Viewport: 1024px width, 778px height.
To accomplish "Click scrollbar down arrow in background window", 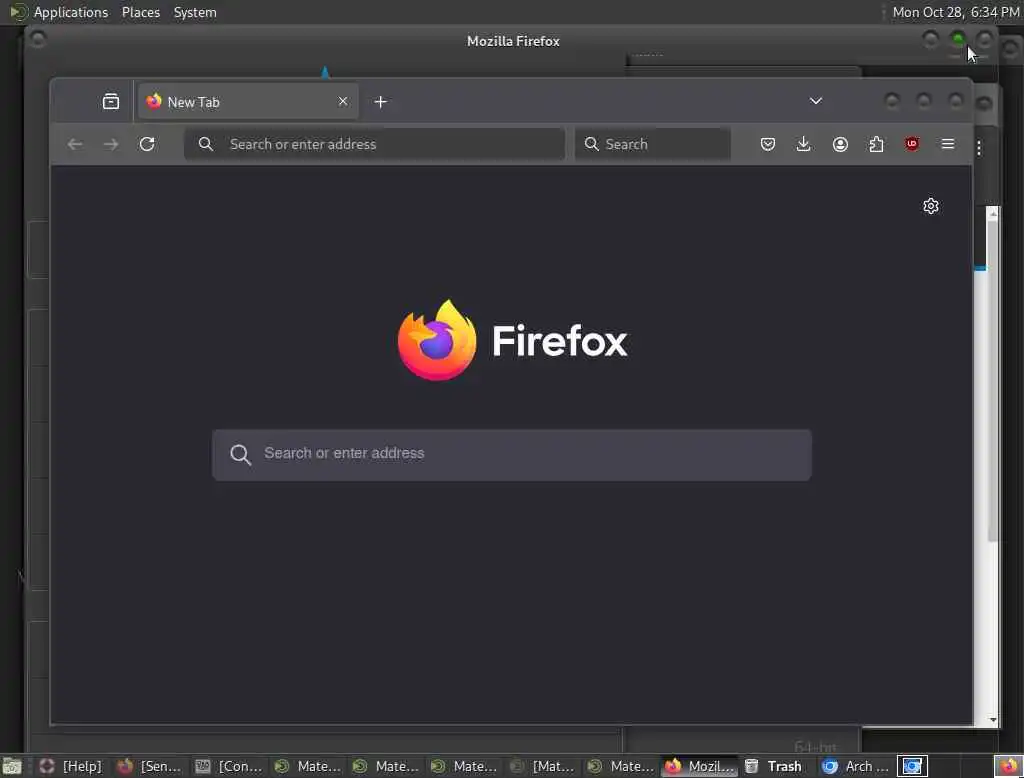I will point(993,720).
